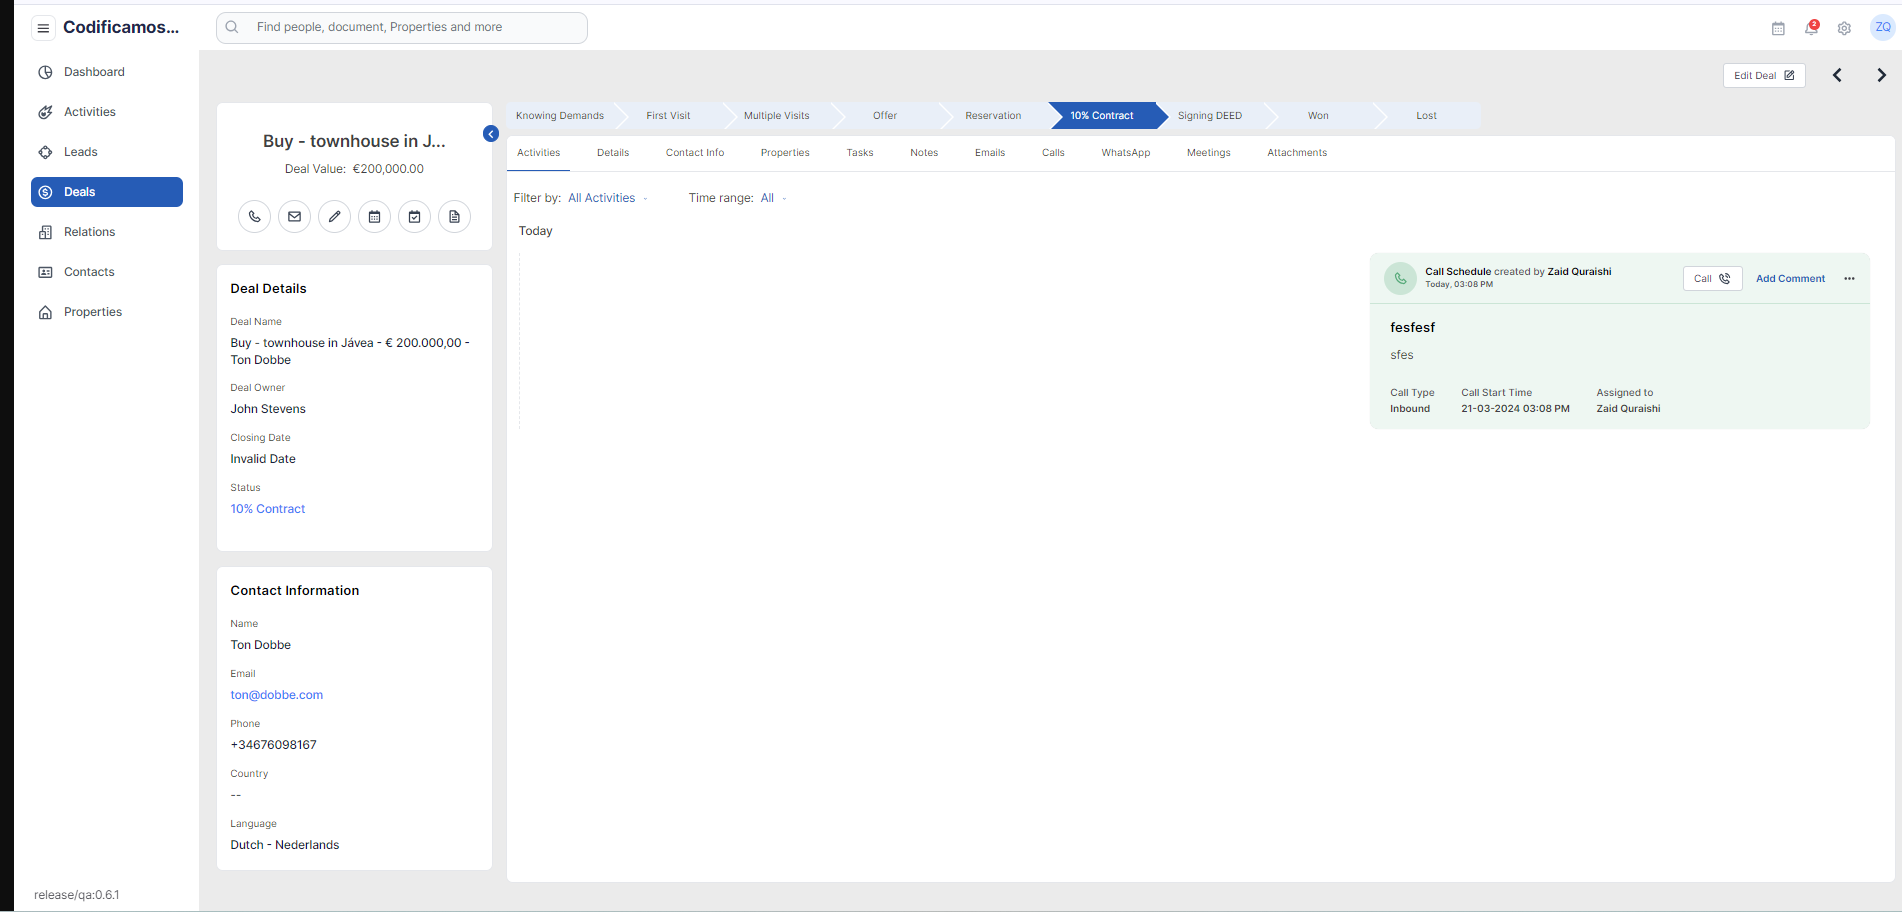The image size is (1902, 912).
Task: Open the three-dot menu on call schedule card
Action: [1849, 279]
